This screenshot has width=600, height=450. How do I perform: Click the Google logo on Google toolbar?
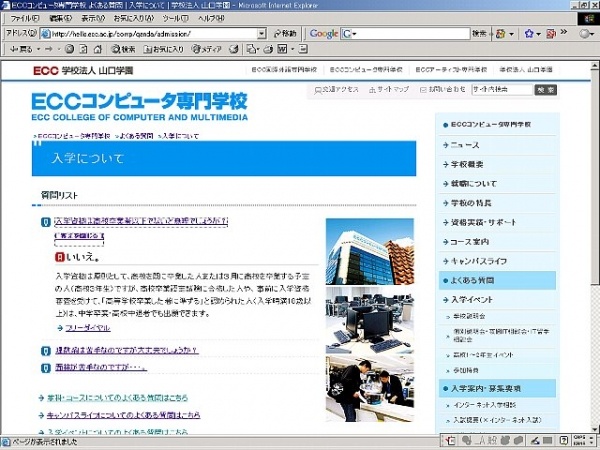[x=324, y=34]
